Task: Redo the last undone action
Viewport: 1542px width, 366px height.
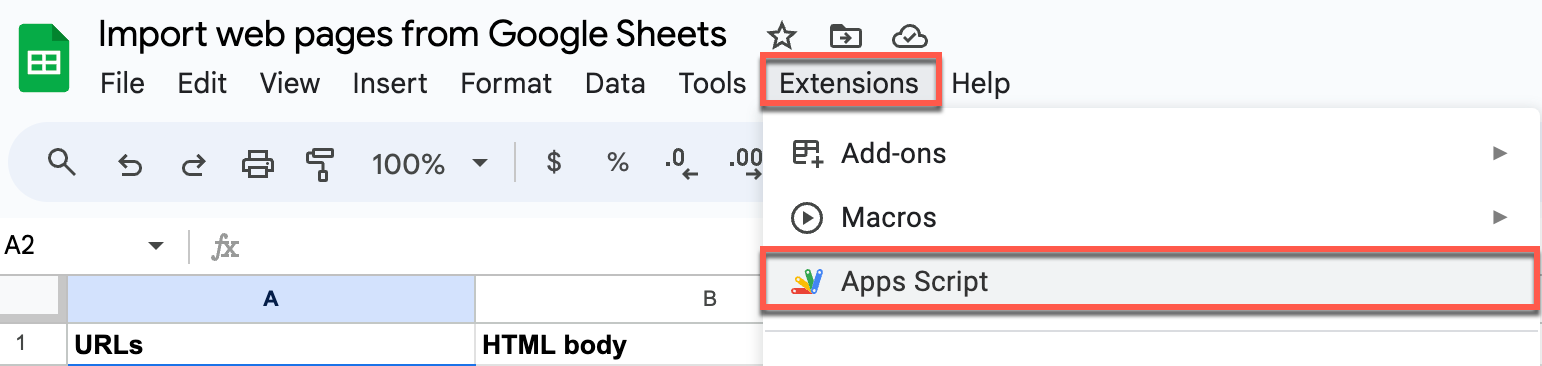Action: pos(193,164)
